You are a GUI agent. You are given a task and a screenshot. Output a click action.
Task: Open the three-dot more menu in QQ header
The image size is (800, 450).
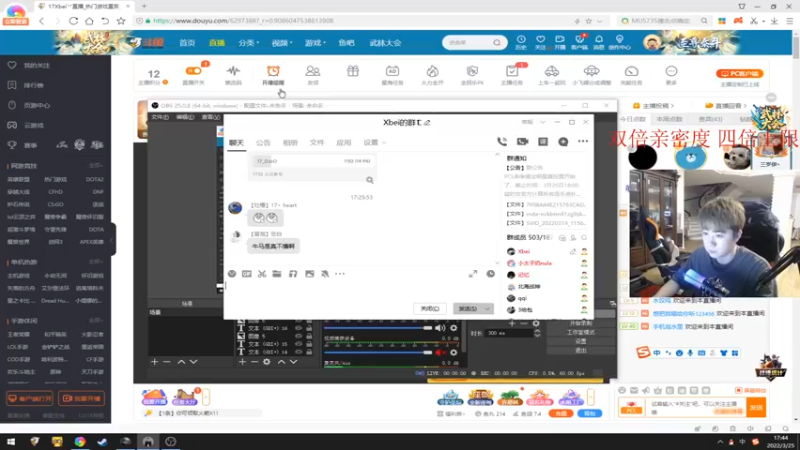583,141
